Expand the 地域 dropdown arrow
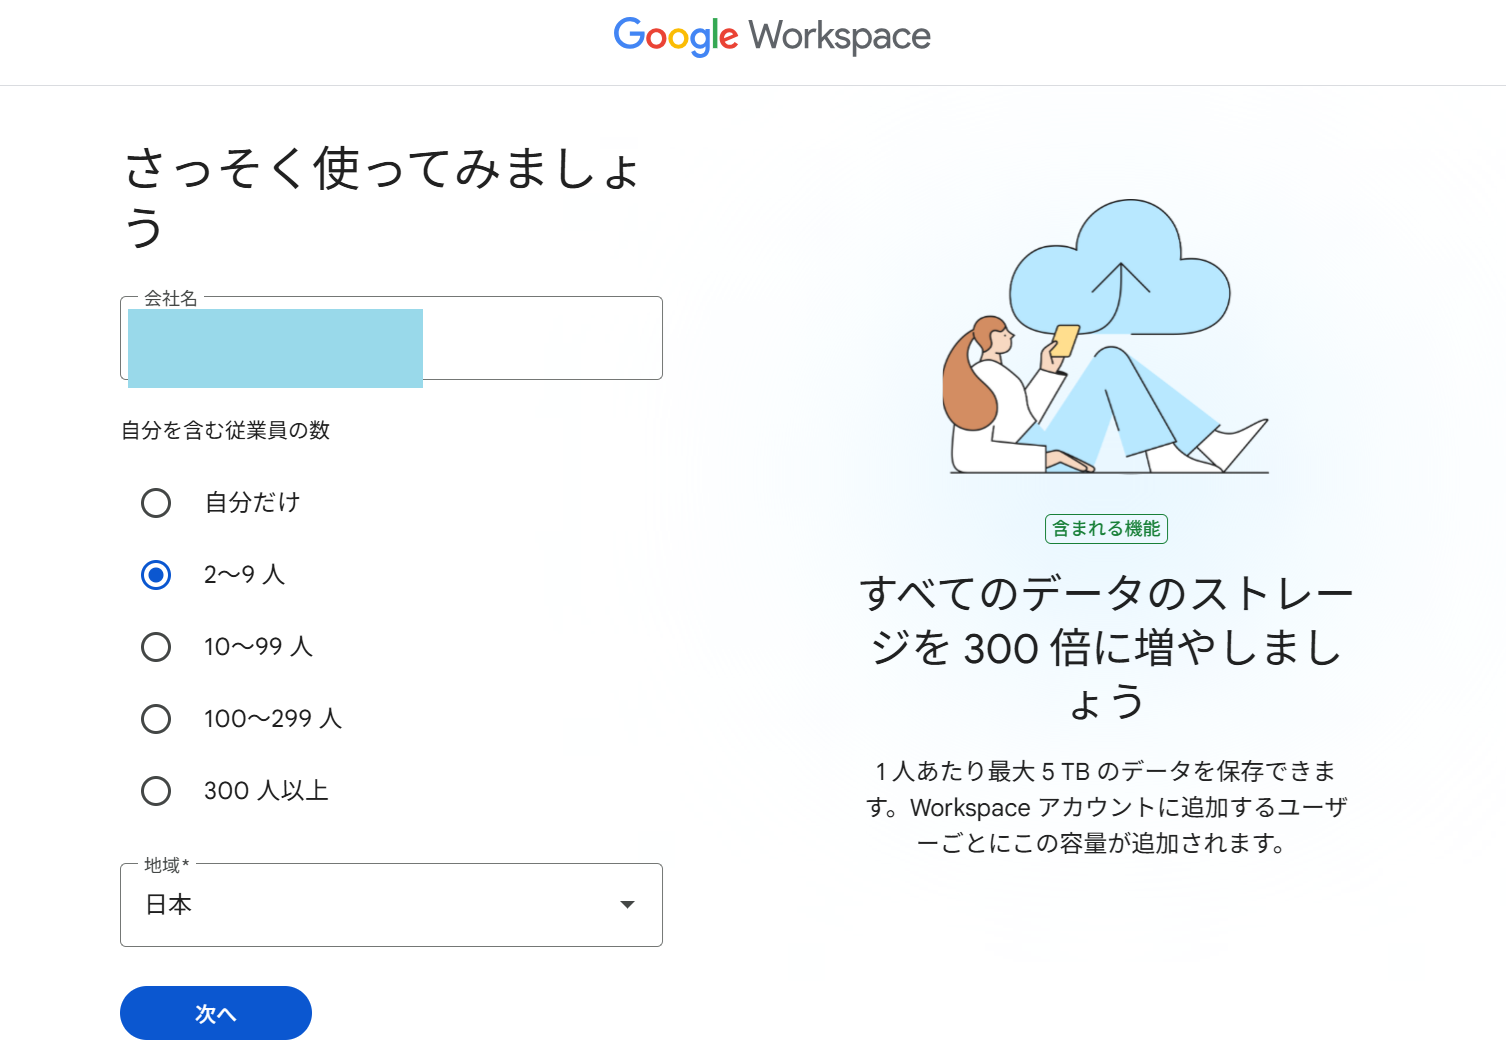 pos(627,905)
